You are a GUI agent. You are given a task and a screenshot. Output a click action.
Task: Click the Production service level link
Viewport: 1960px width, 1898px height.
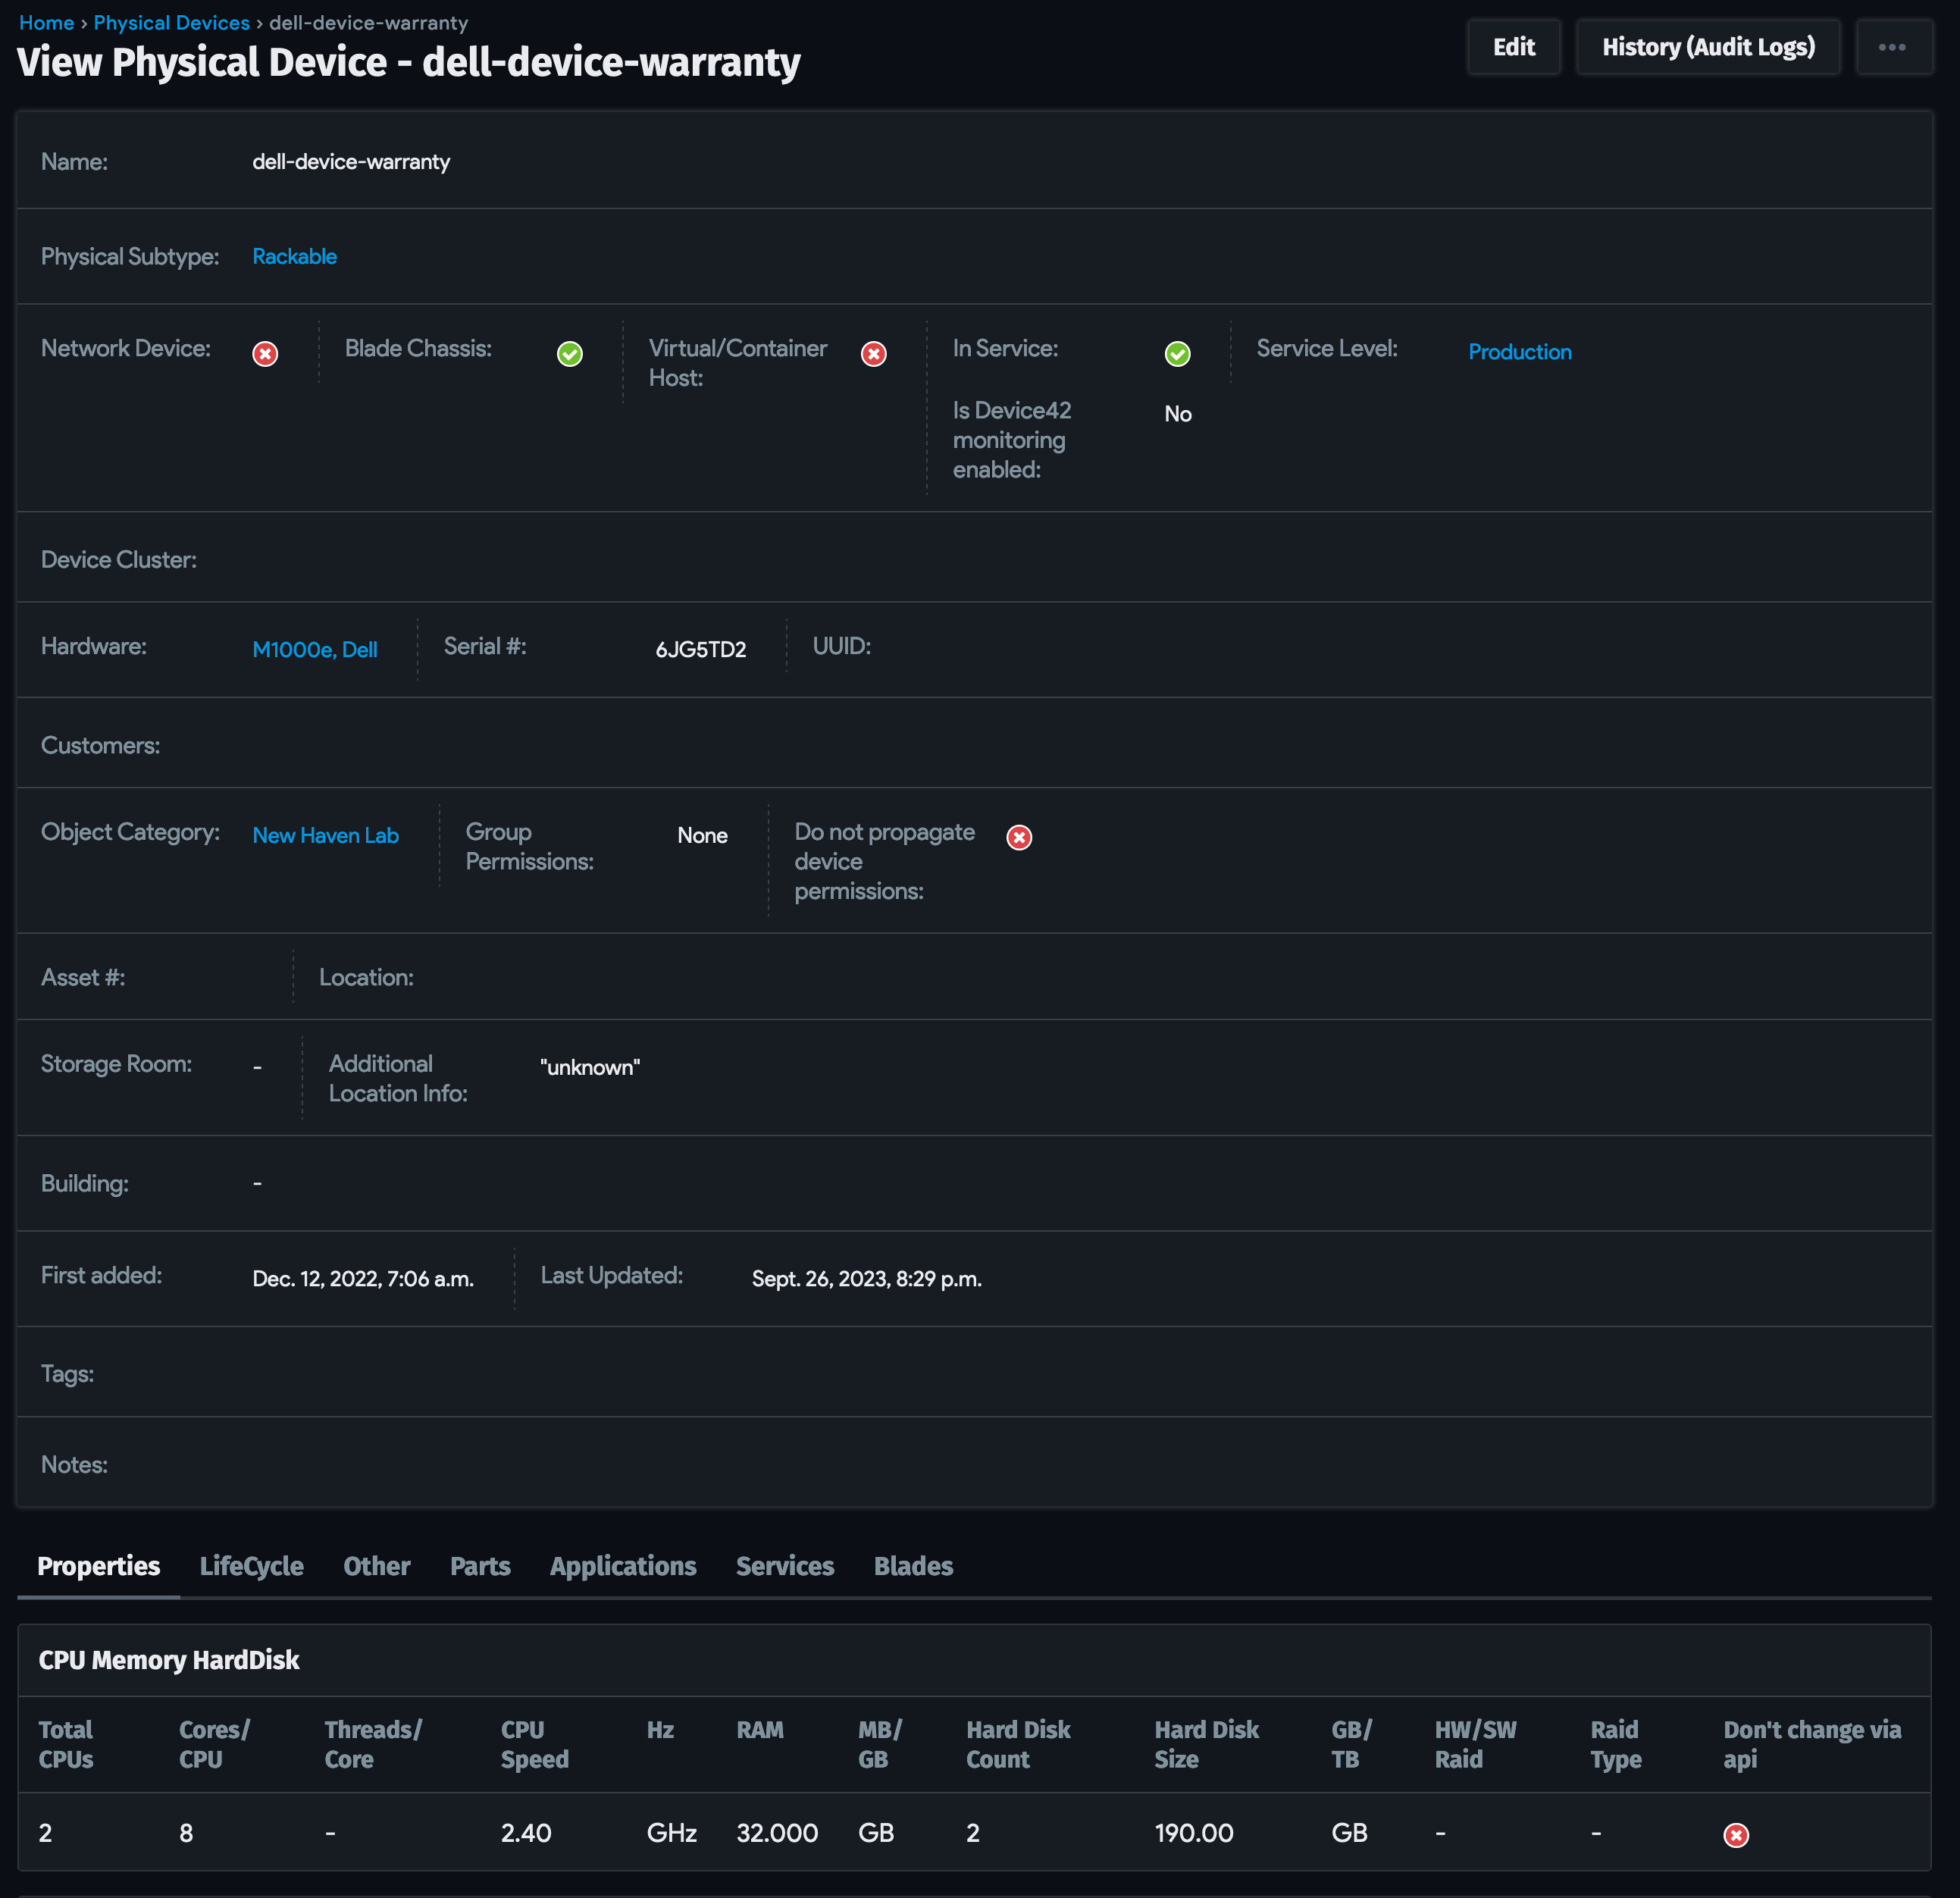tap(1519, 352)
